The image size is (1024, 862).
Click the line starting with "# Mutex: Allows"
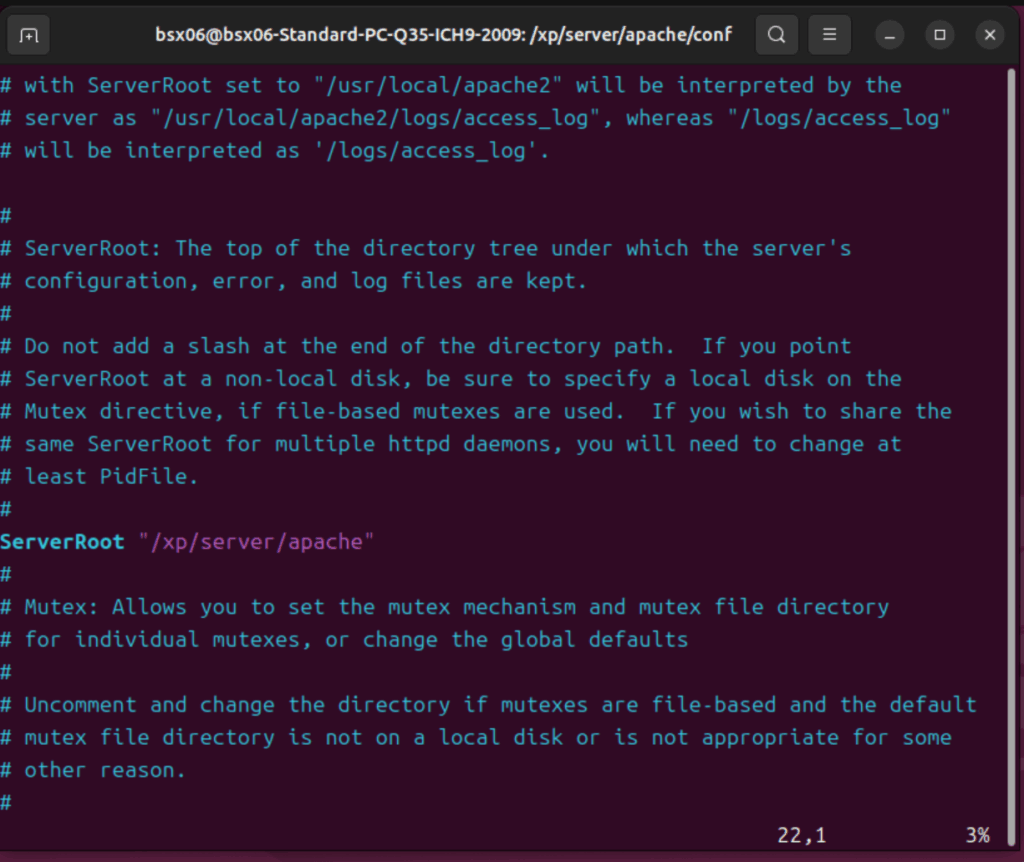click(x=444, y=607)
